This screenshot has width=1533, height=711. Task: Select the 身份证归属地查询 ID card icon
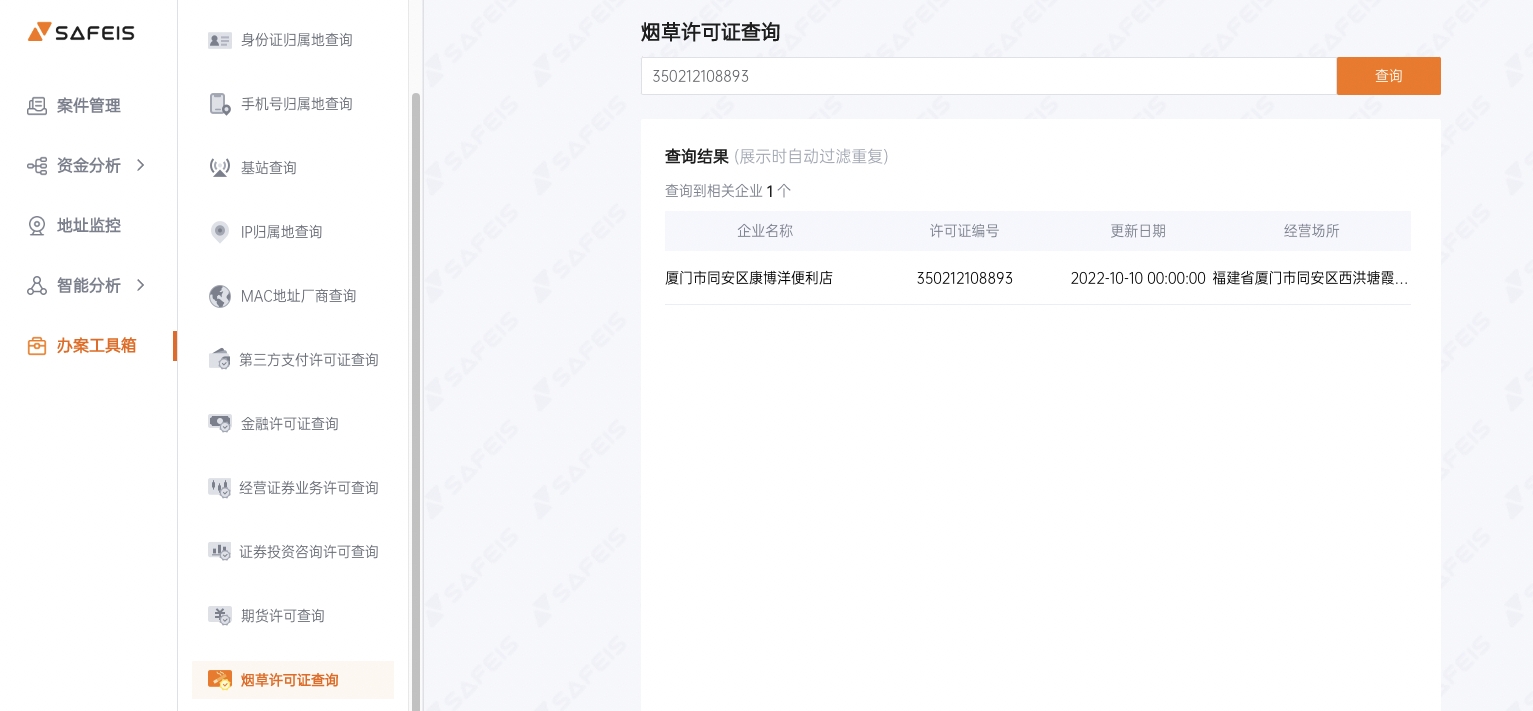220,40
